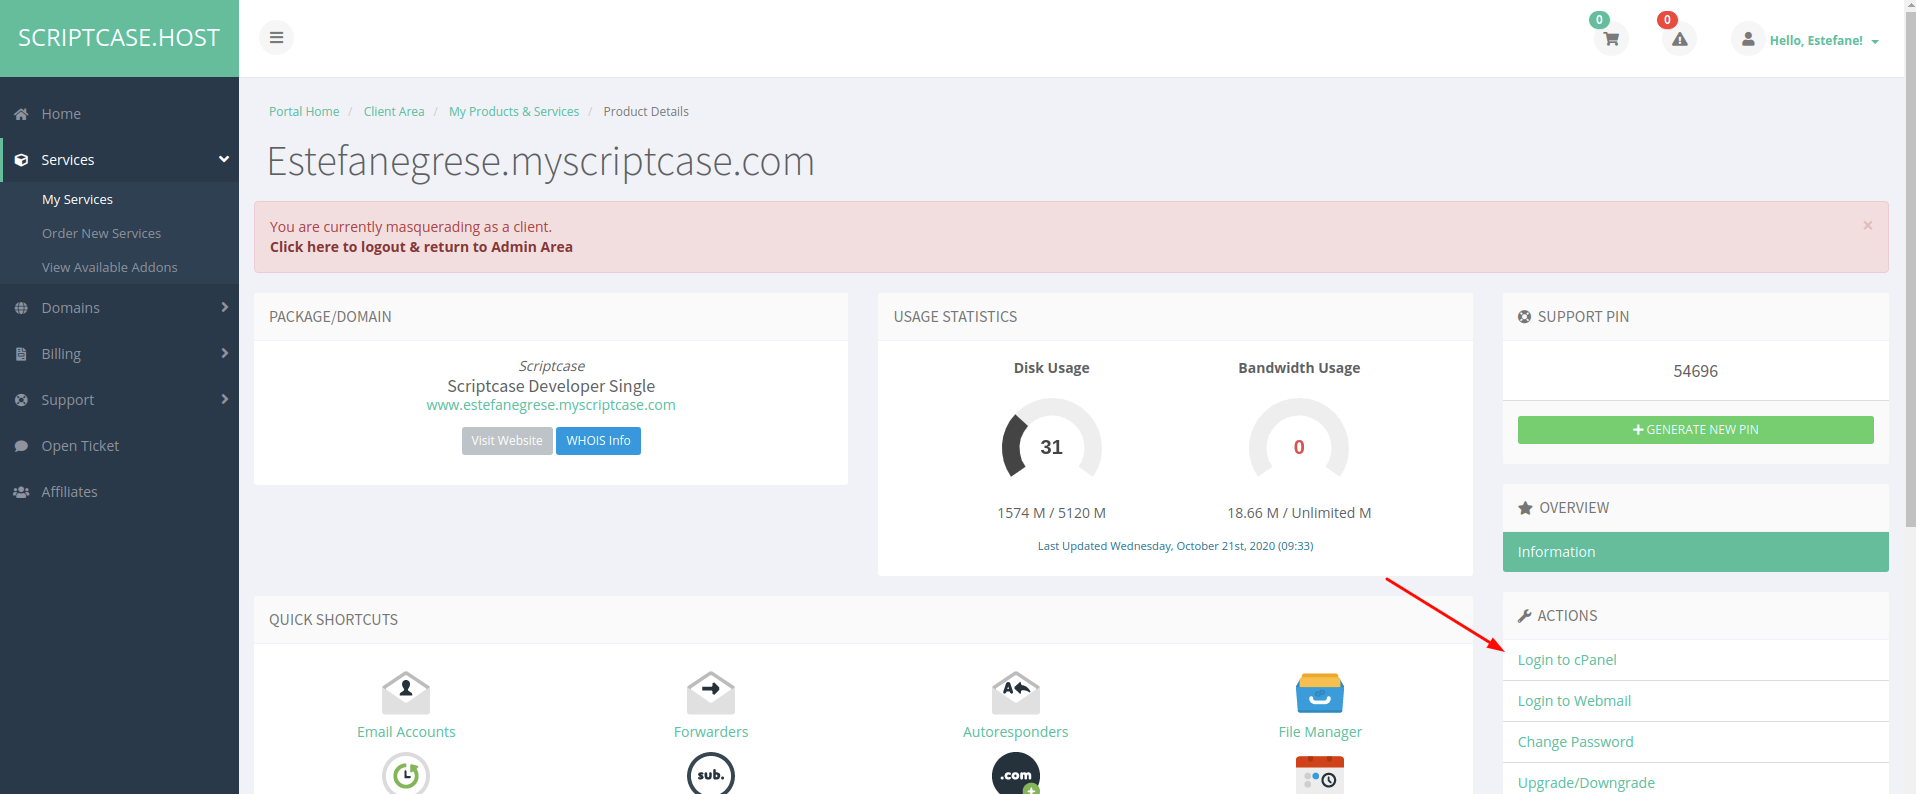The width and height of the screenshot is (1916, 794).
Task: Toggle the hamburger sidebar menu button
Action: 276,38
